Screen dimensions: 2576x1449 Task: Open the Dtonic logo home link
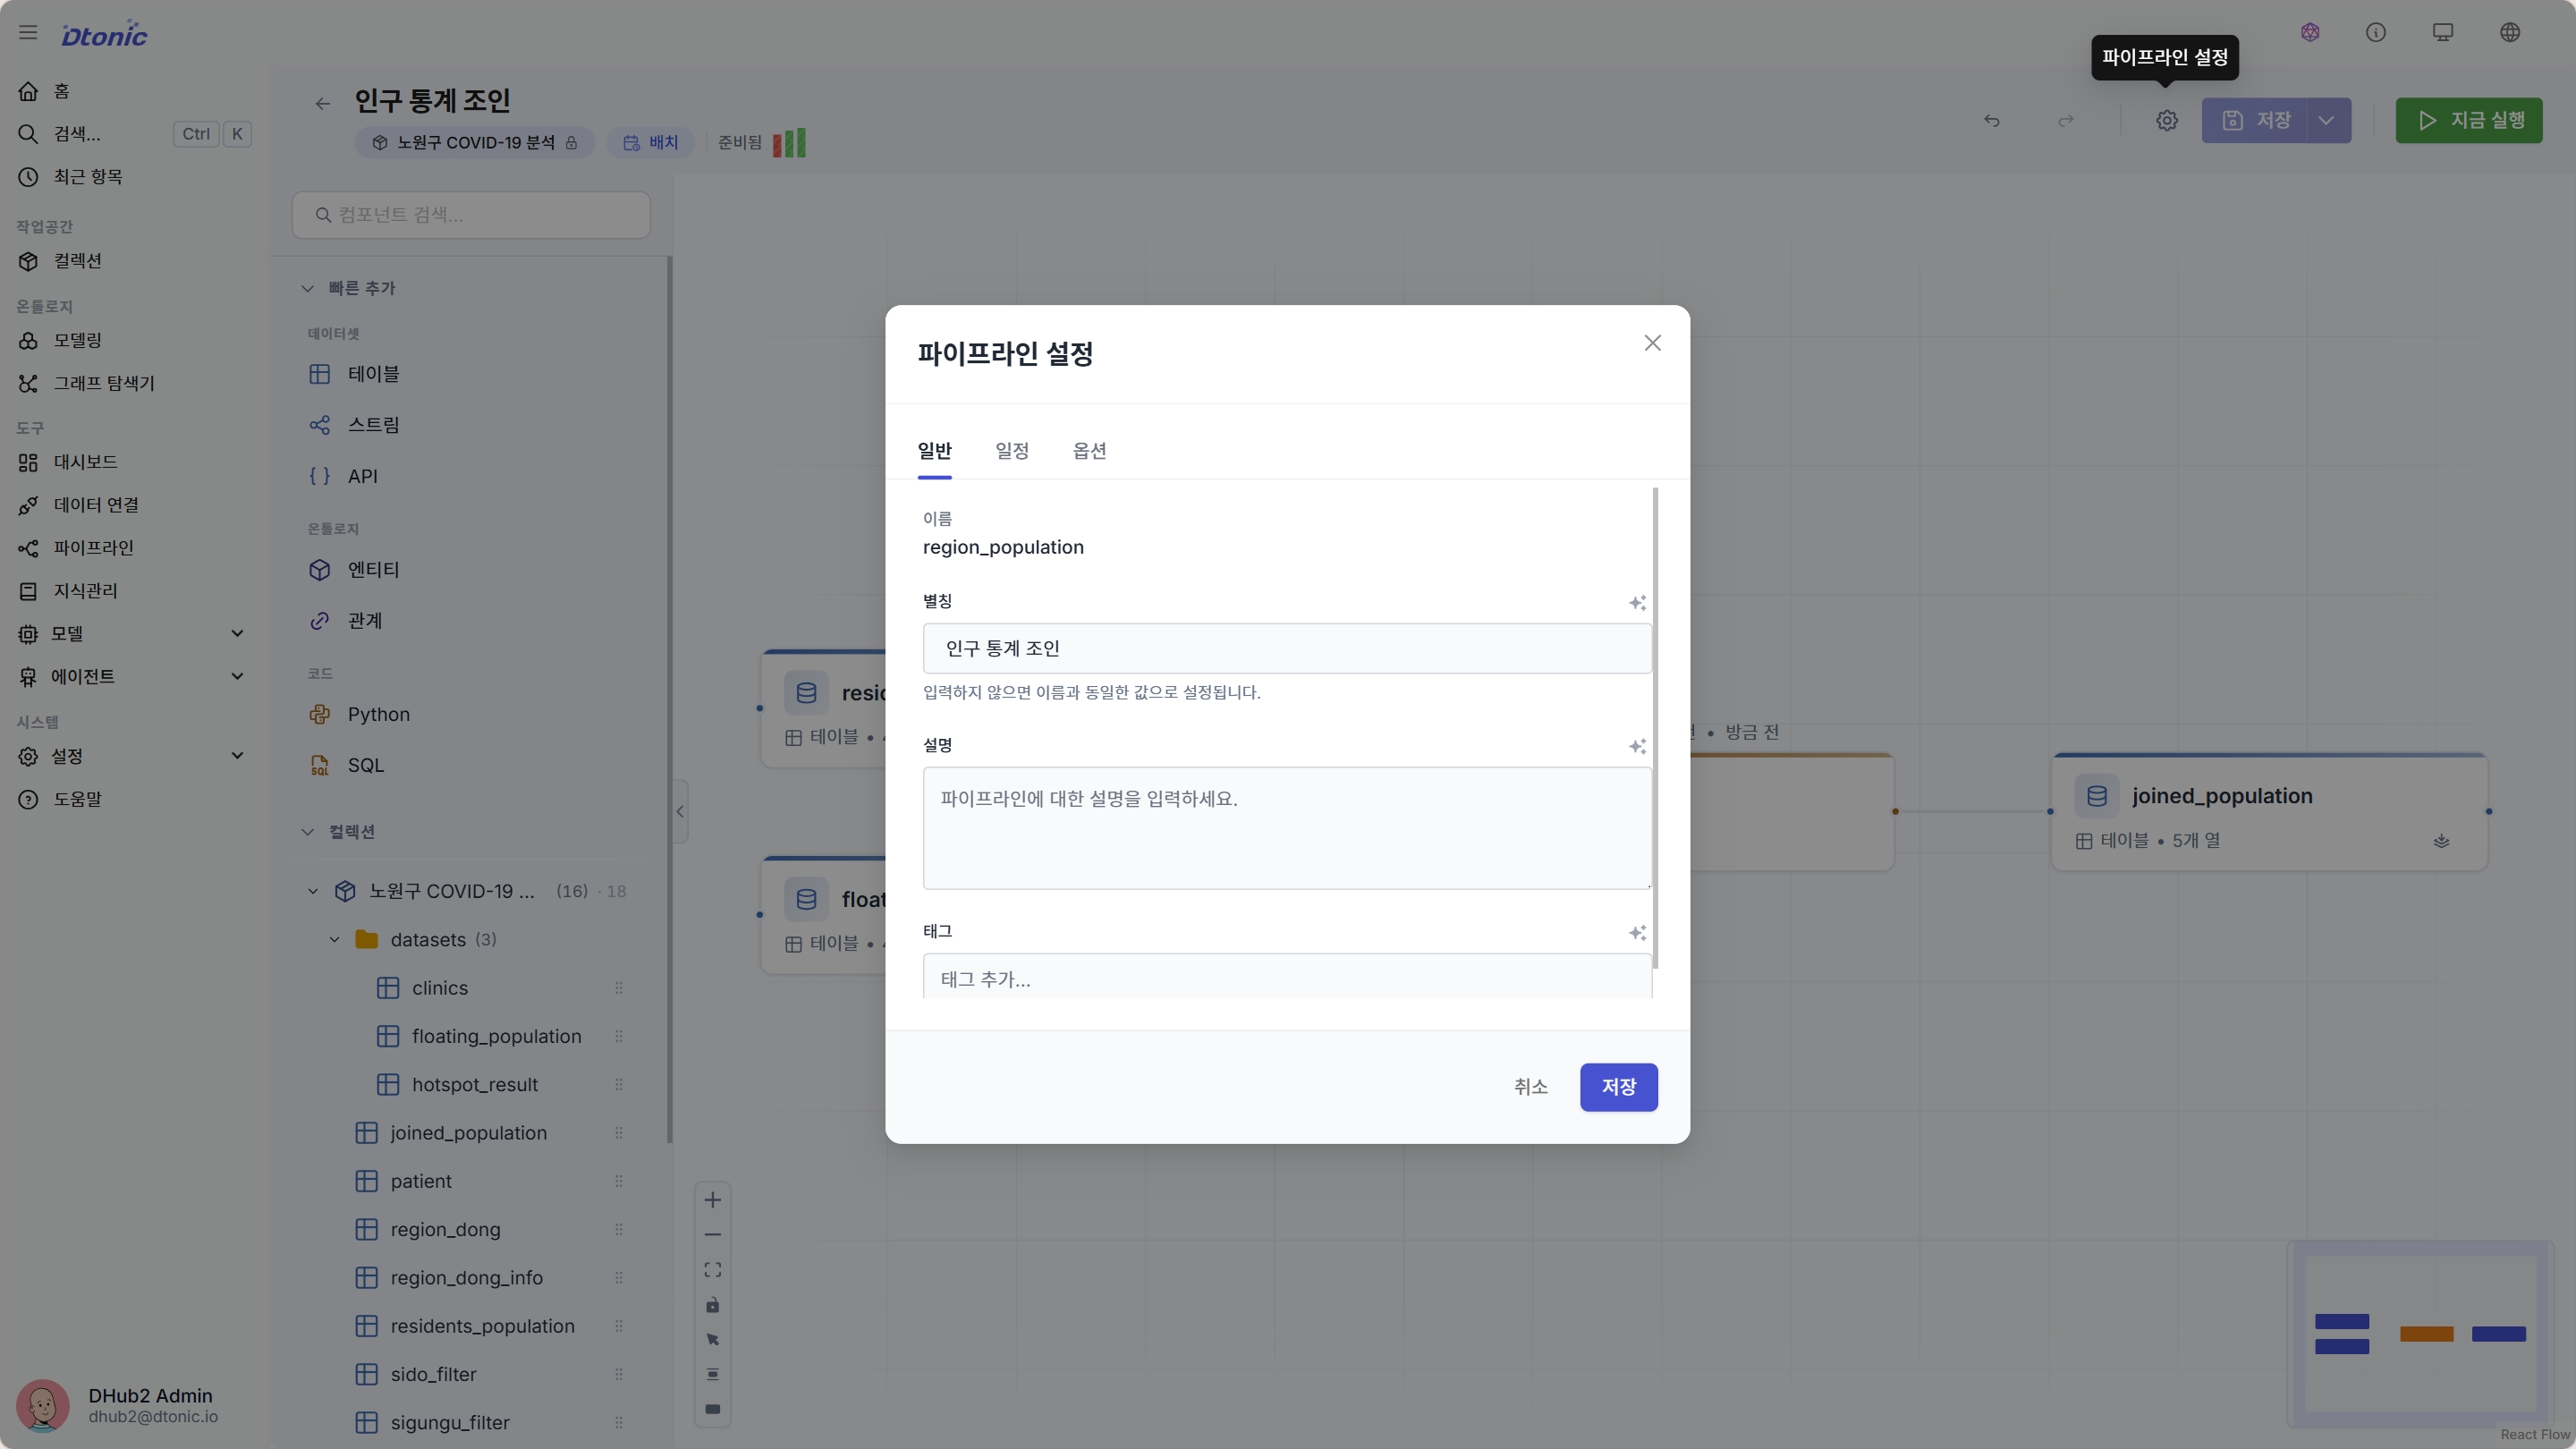point(104,34)
